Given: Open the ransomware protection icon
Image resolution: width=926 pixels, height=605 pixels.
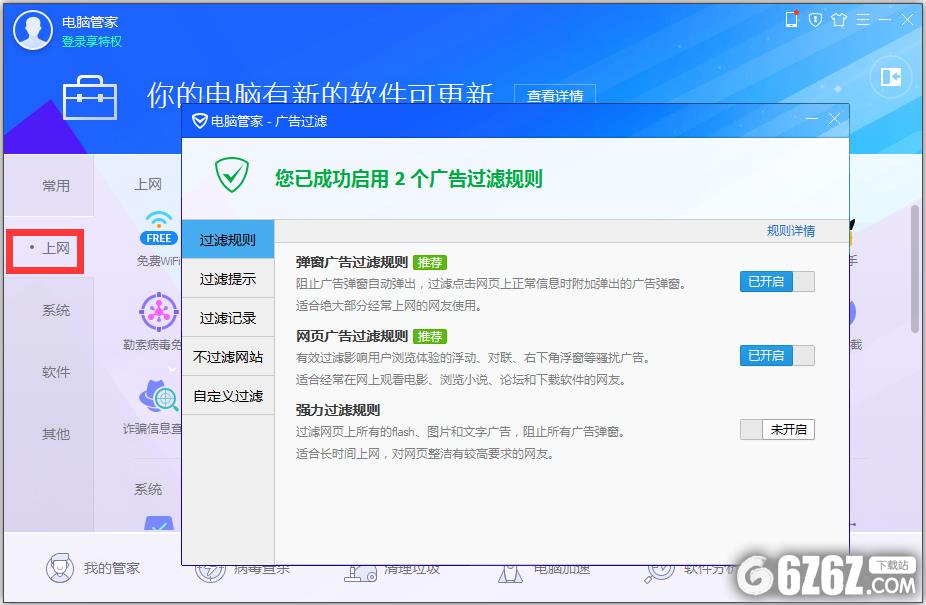Looking at the screenshot, I should [158, 311].
